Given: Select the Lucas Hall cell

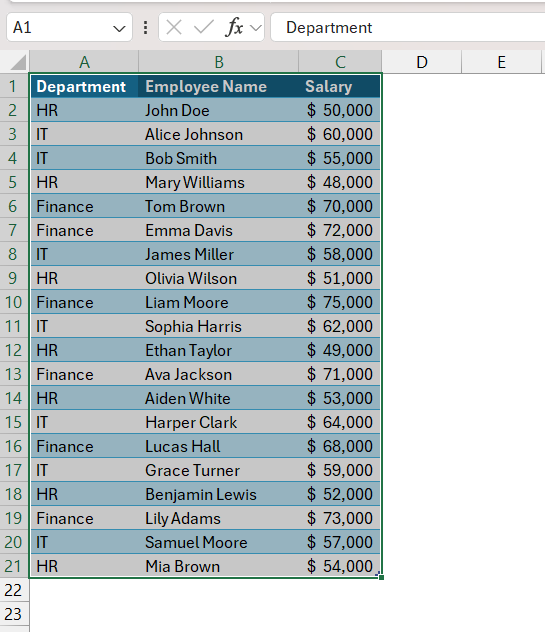Looking at the screenshot, I should coord(218,446).
